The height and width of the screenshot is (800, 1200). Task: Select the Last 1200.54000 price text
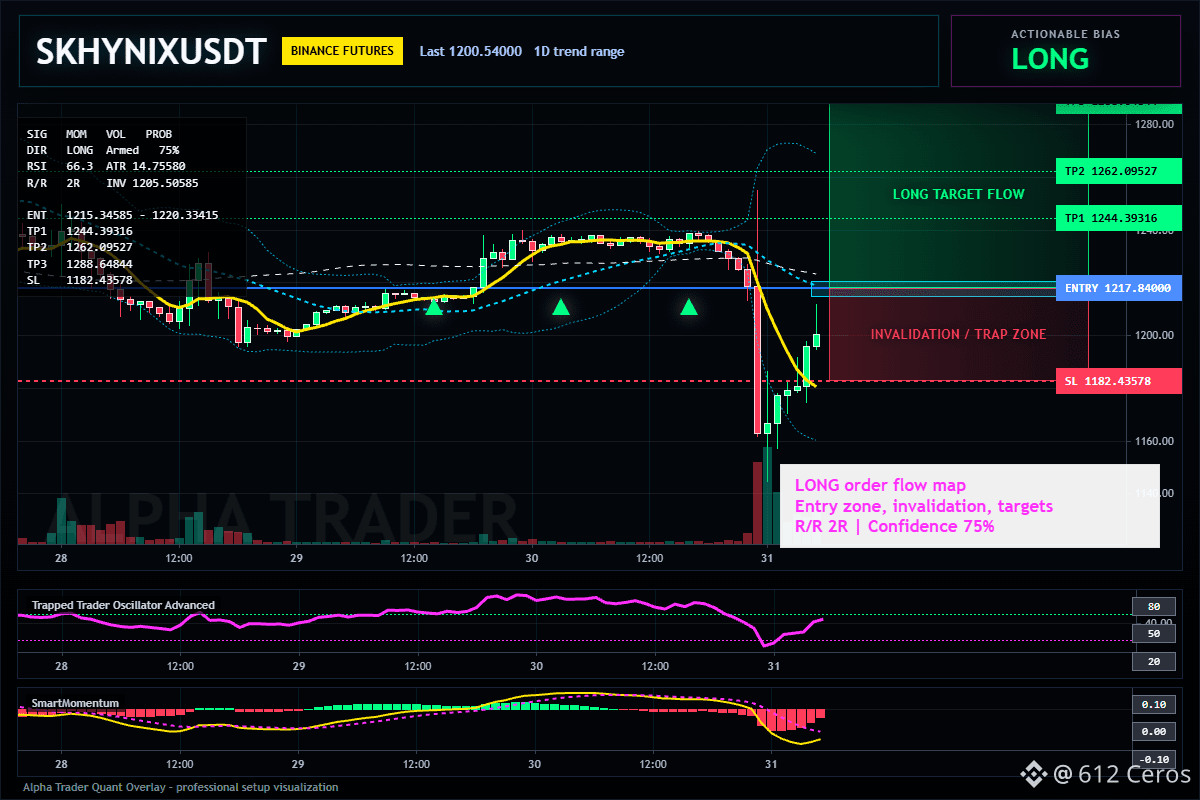470,51
